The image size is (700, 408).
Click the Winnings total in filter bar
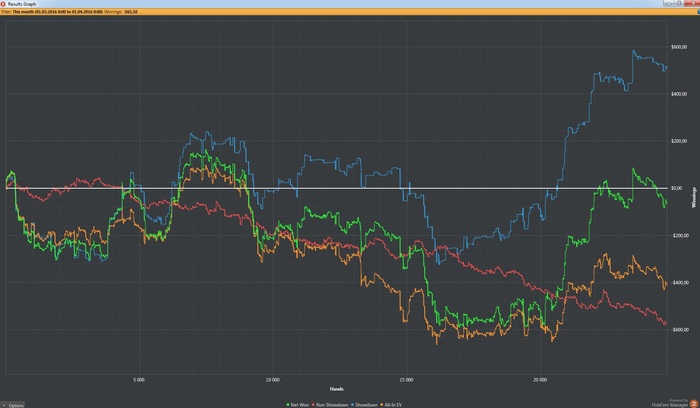tap(121, 12)
